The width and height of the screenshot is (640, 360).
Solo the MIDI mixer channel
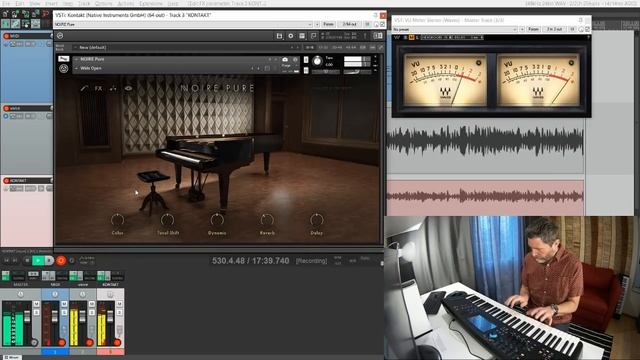pos(64,313)
